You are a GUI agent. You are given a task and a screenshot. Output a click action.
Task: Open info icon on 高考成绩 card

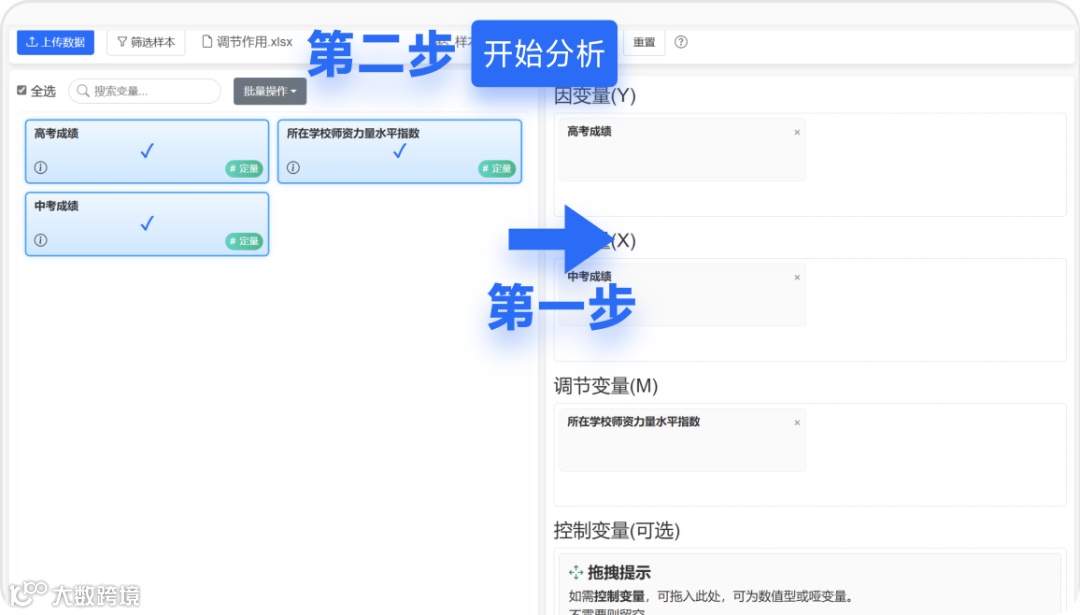pos(41,167)
